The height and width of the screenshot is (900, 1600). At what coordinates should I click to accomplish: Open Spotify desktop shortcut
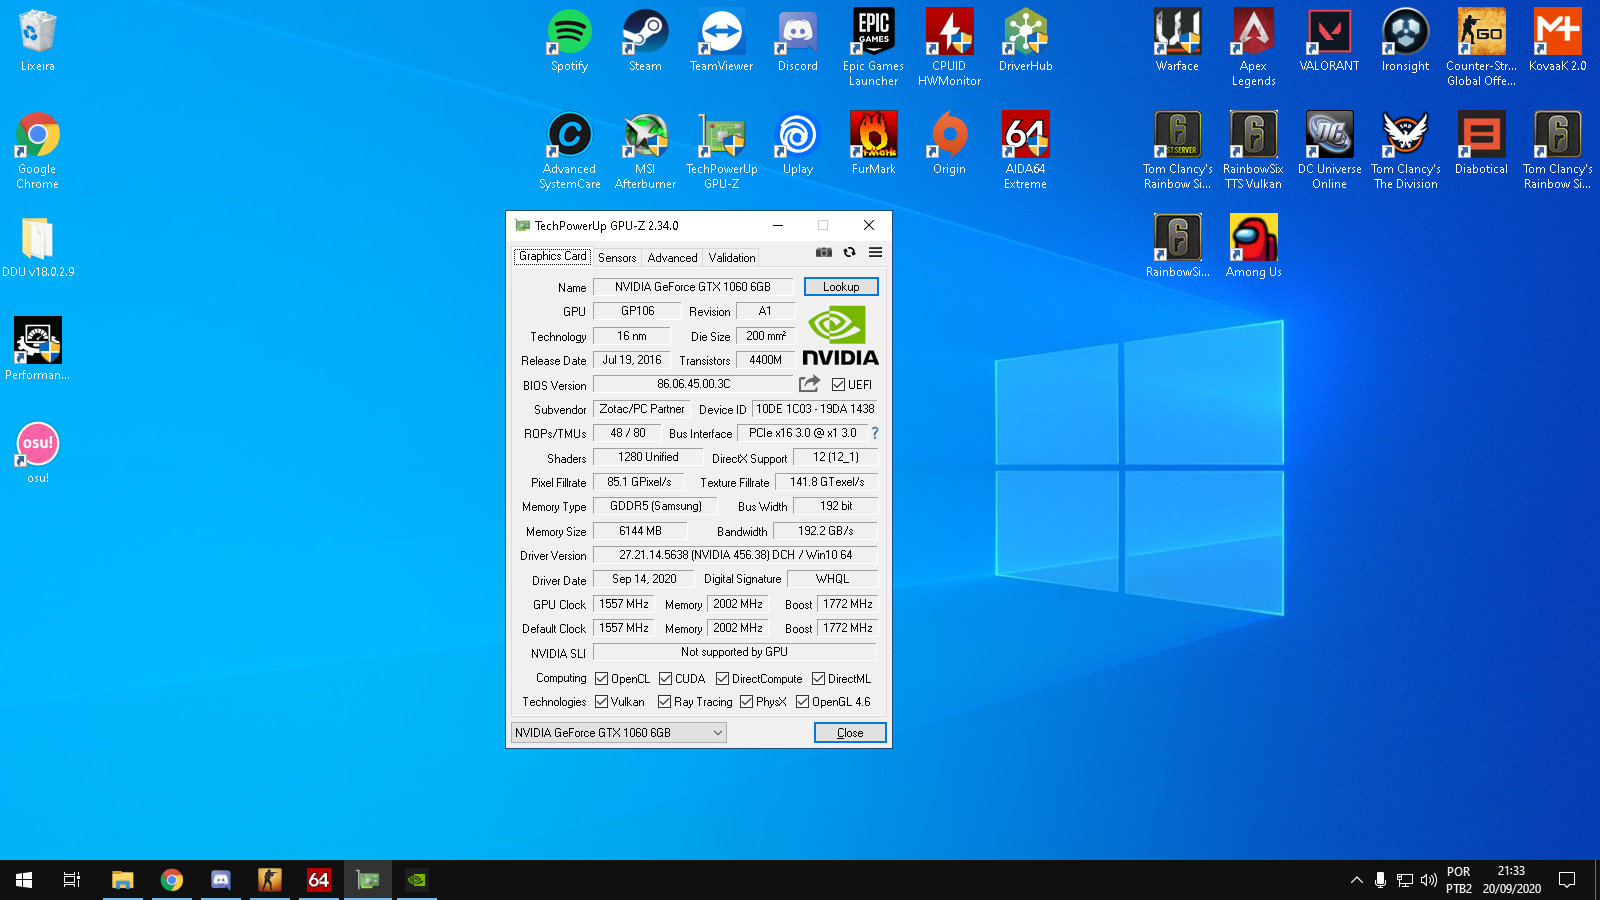coord(570,42)
